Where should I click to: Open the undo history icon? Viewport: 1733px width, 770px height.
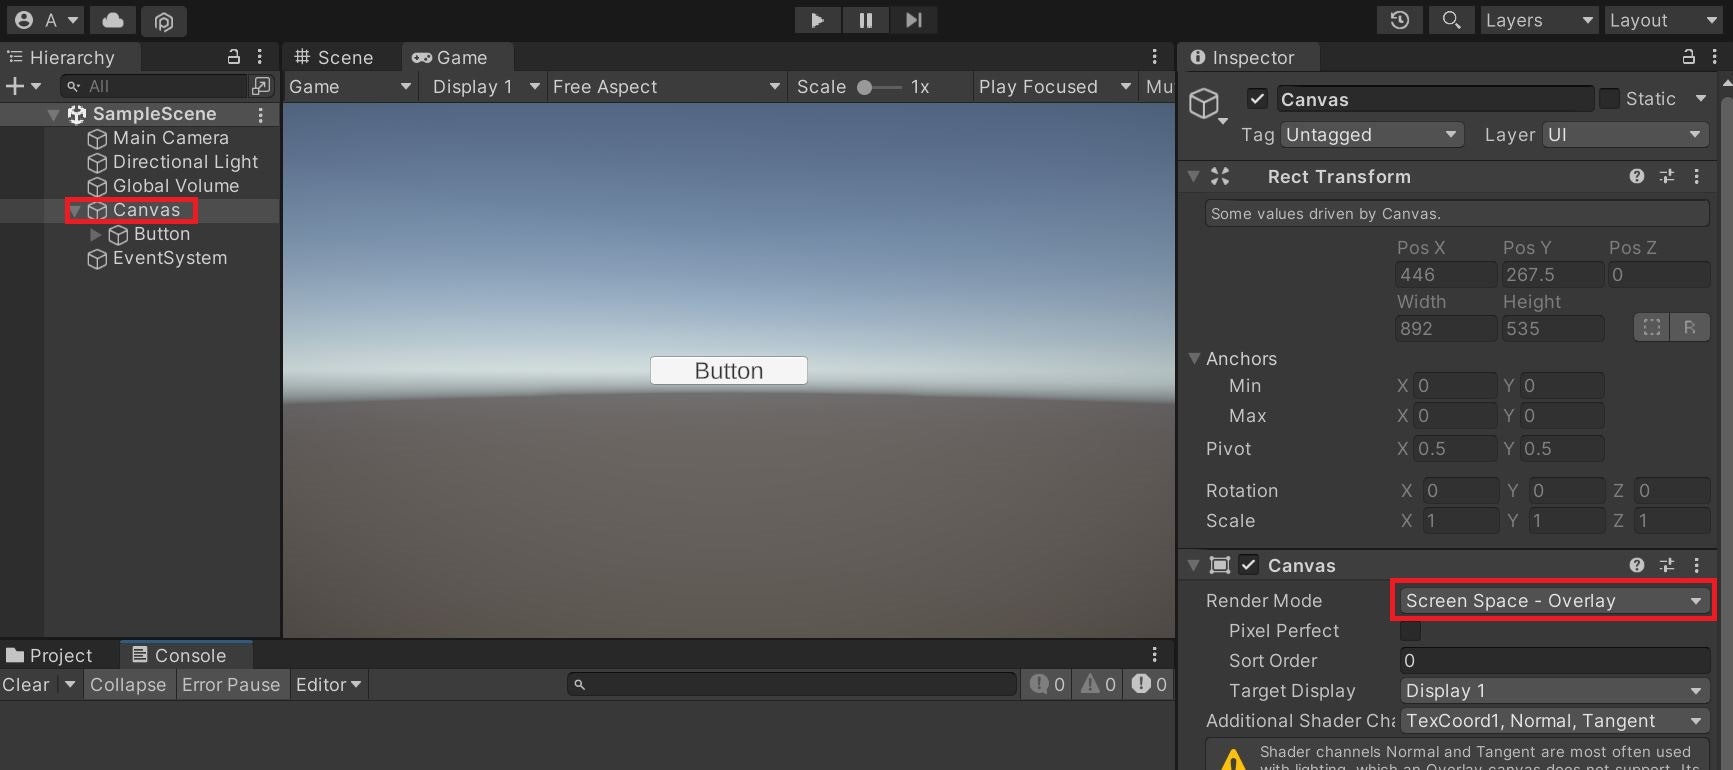click(1400, 20)
